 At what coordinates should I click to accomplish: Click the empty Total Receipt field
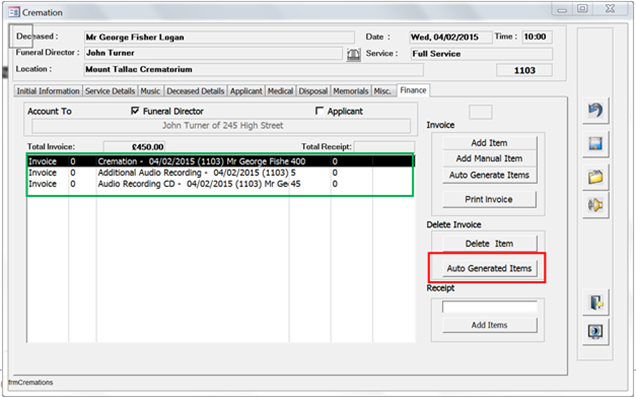[x=385, y=147]
